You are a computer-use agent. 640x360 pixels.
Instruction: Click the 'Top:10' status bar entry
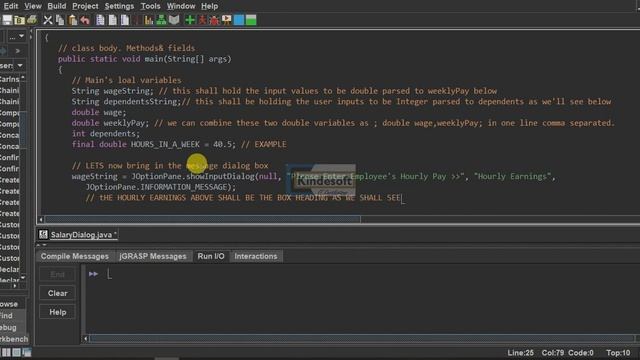click(618, 353)
